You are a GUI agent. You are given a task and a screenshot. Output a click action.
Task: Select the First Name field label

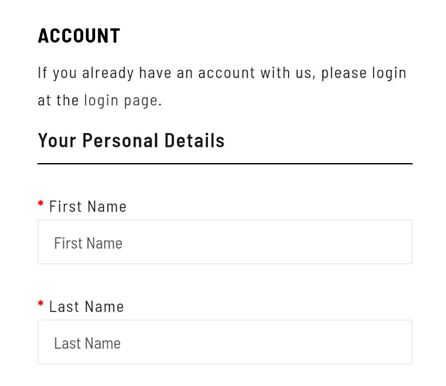pyautogui.click(x=88, y=206)
